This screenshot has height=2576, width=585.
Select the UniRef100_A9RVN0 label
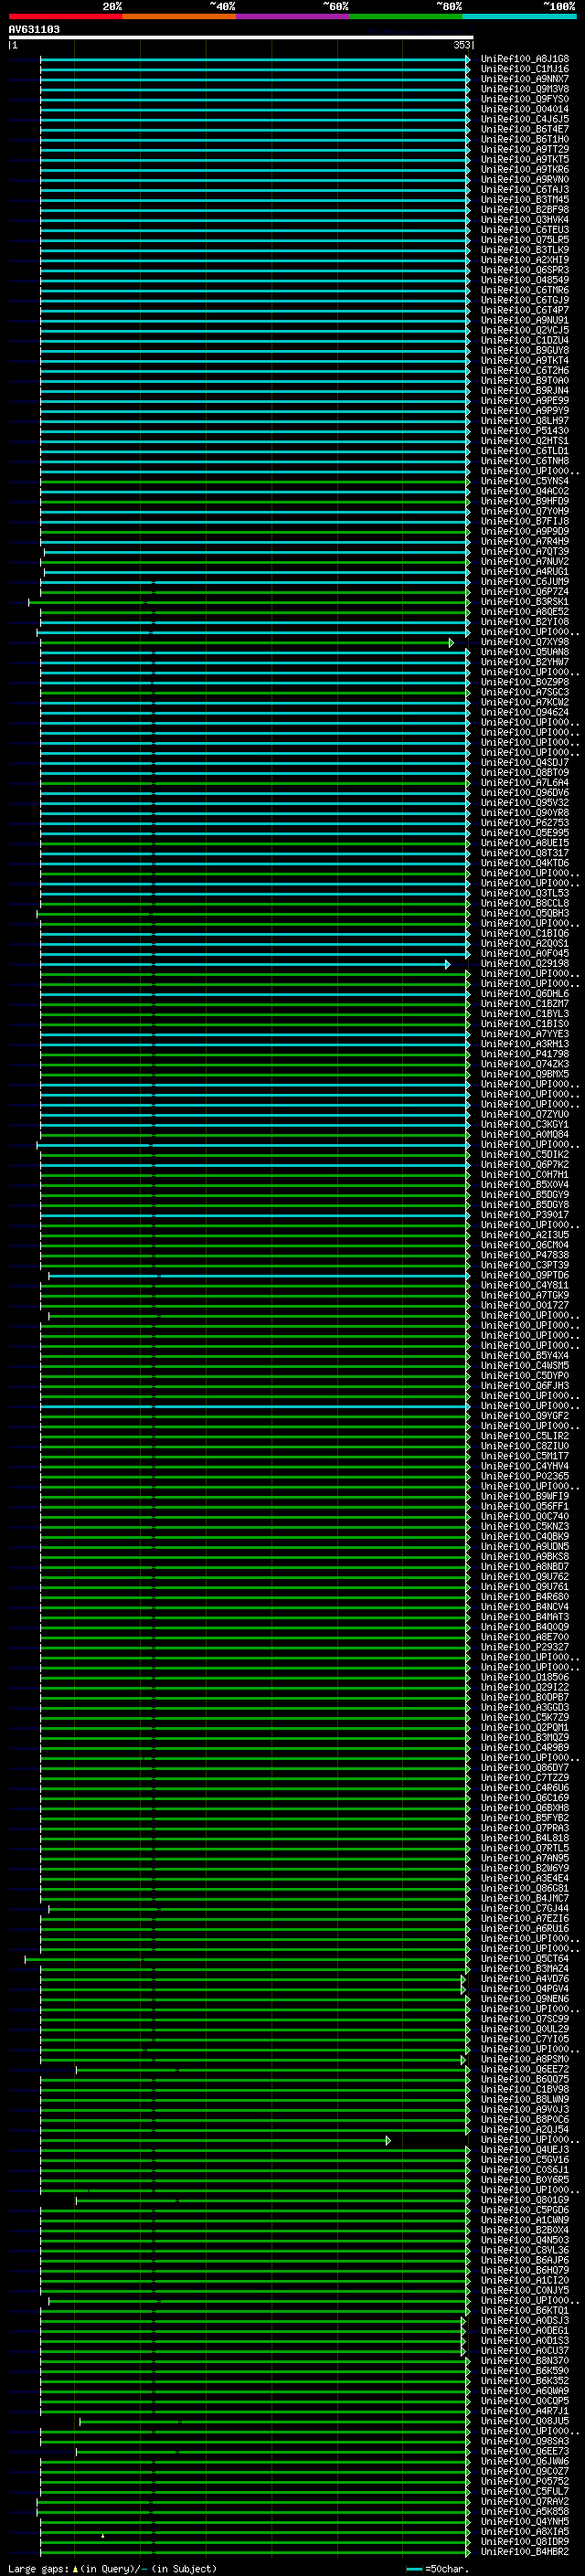[x=525, y=179]
